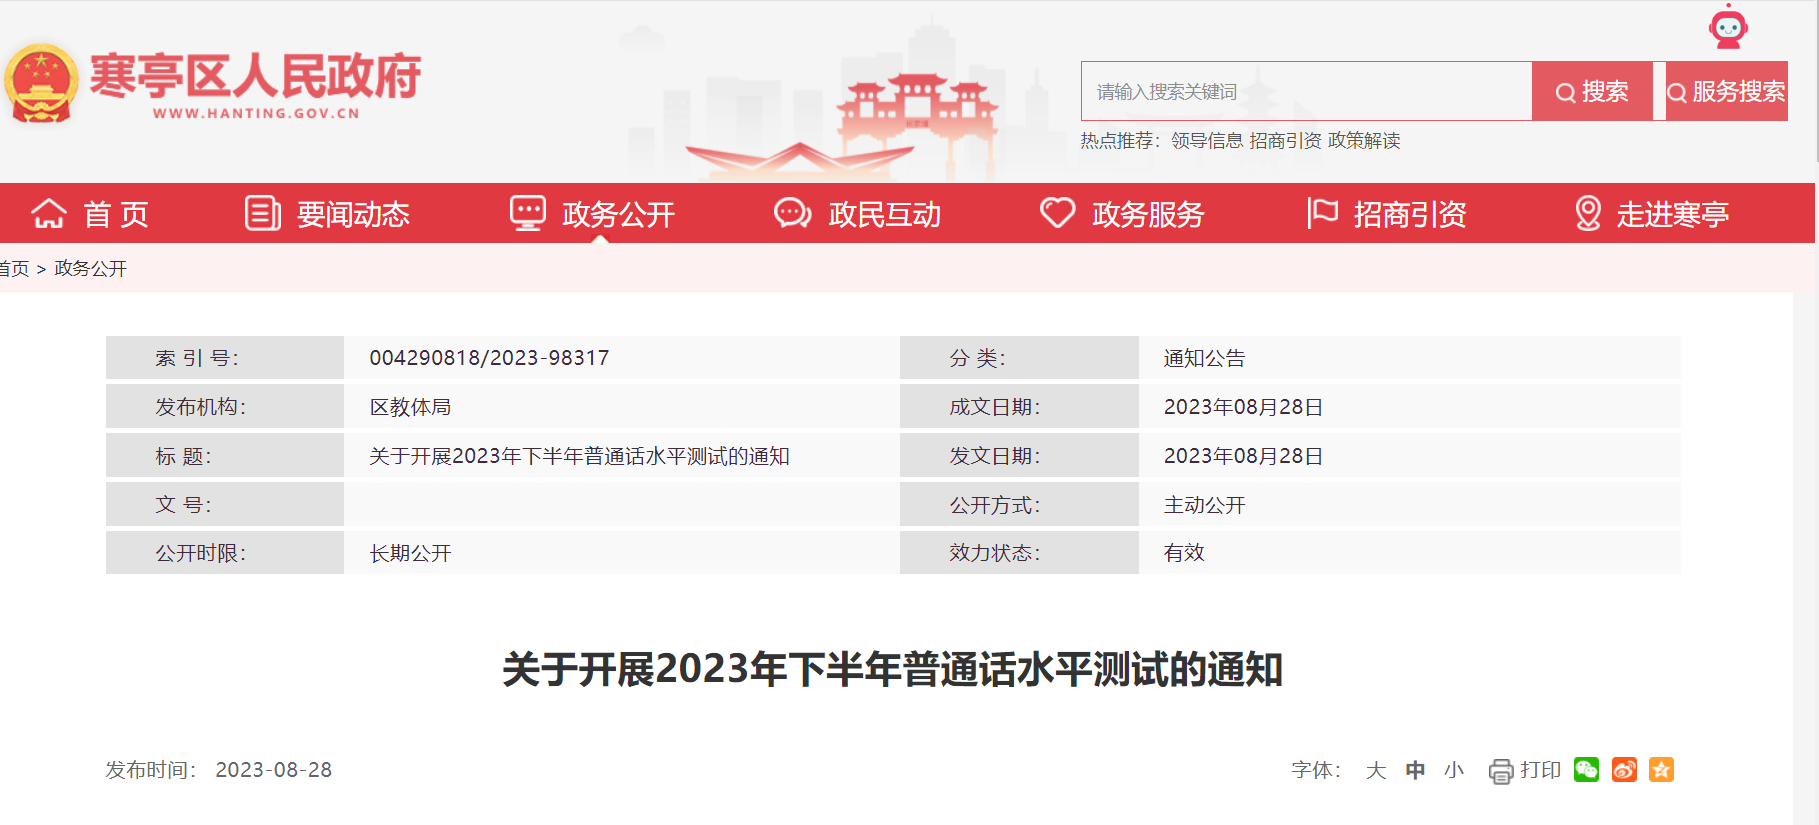Click the flag investment icon
Screen dimensions: 1819x825
point(1322,213)
